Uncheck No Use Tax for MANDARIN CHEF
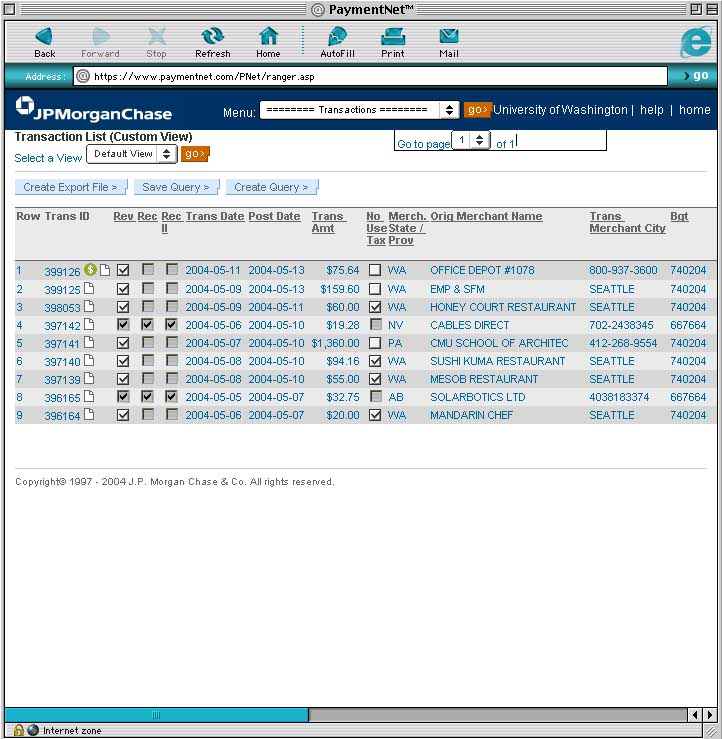 [x=375, y=415]
